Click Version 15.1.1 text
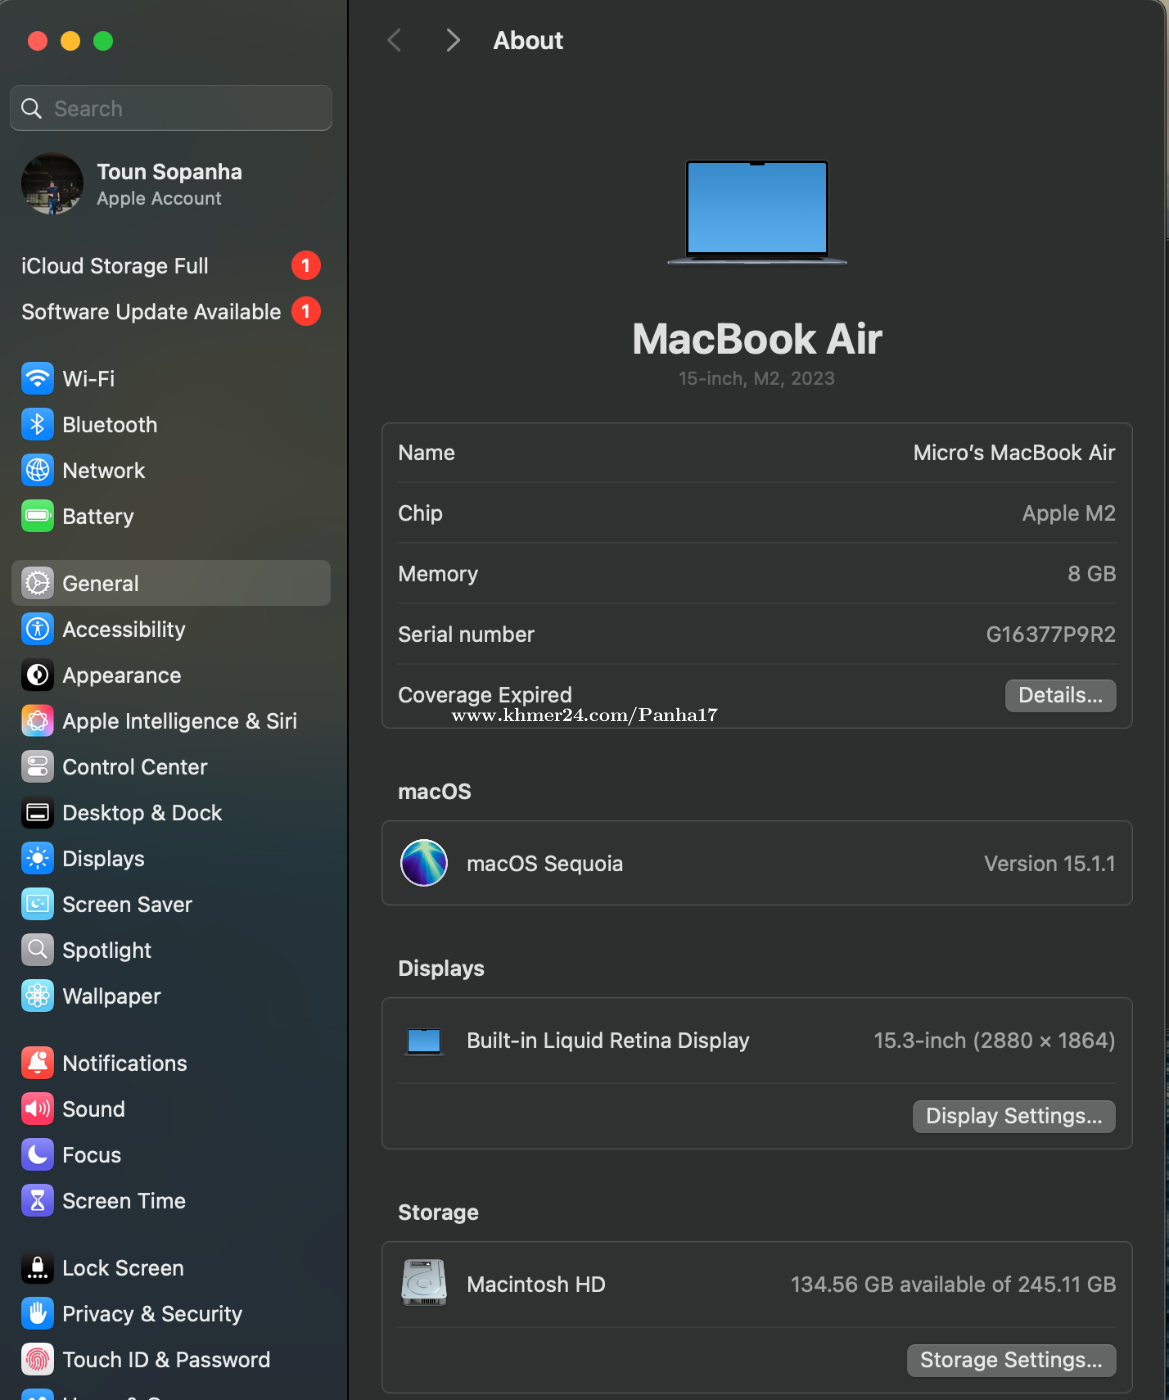The image size is (1169, 1400). [1050, 863]
